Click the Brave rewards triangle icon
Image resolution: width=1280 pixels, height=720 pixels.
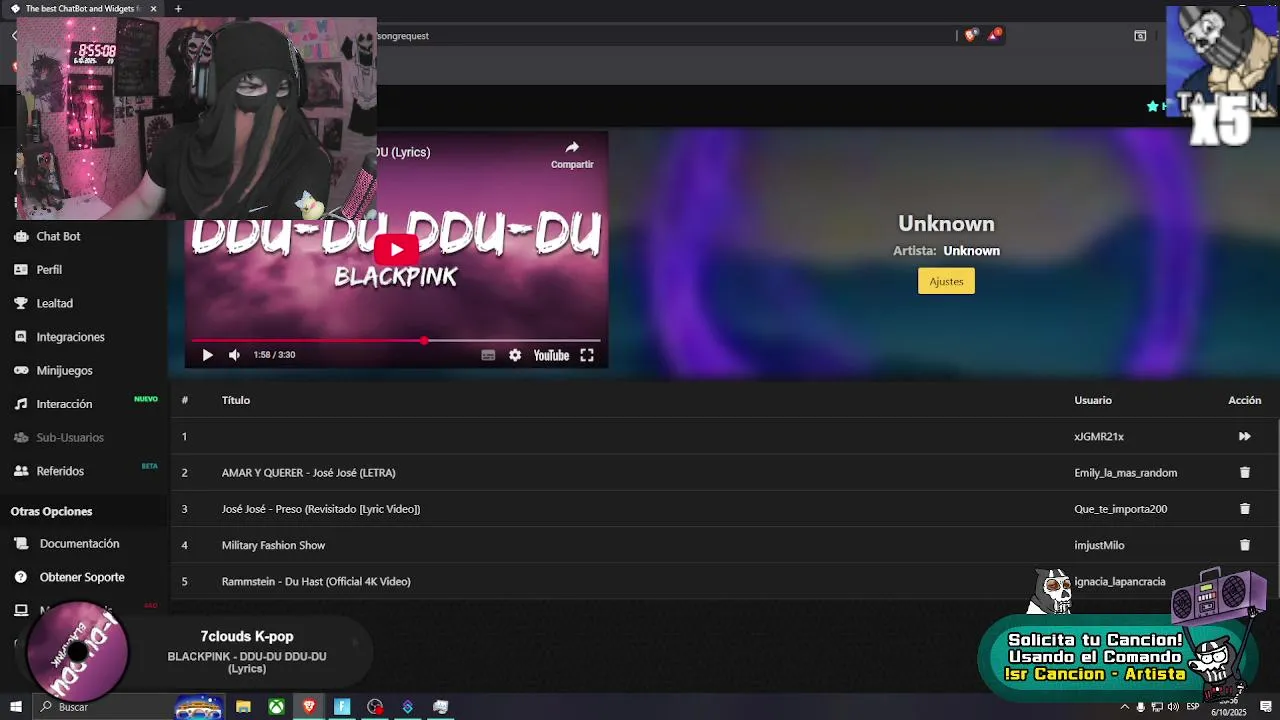pyautogui.click(x=994, y=35)
